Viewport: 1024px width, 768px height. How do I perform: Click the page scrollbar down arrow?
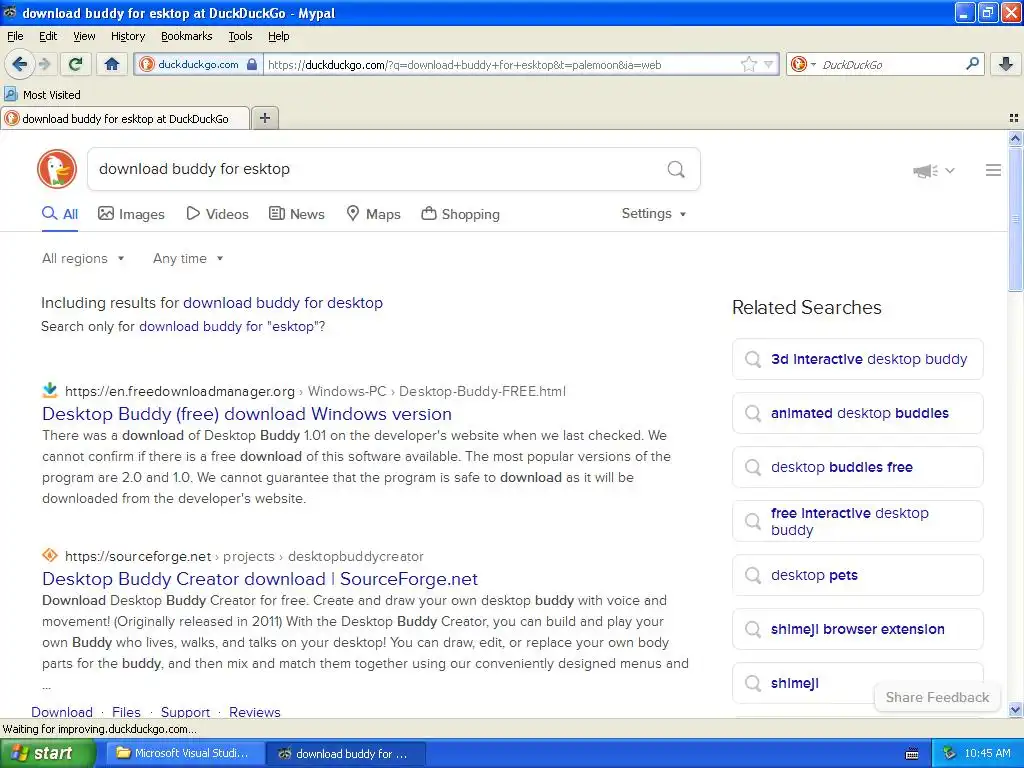tap(1015, 710)
